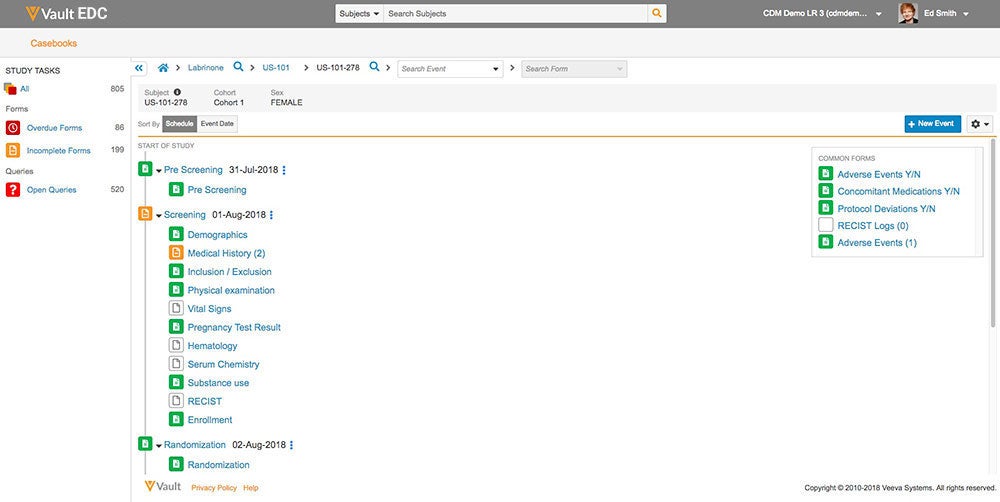This screenshot has width=1000, height=502.
Task: Click the subject info icon
Action: pos(177,92)
